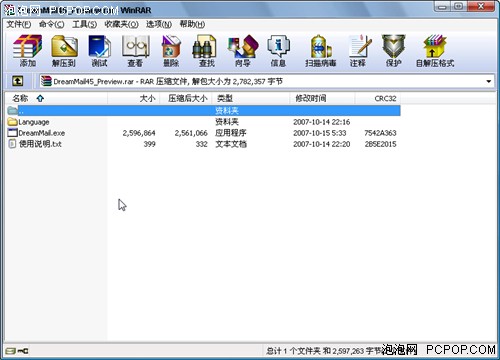Click packed size value 2,561,066
500x360 pixels.
(191, 133)
